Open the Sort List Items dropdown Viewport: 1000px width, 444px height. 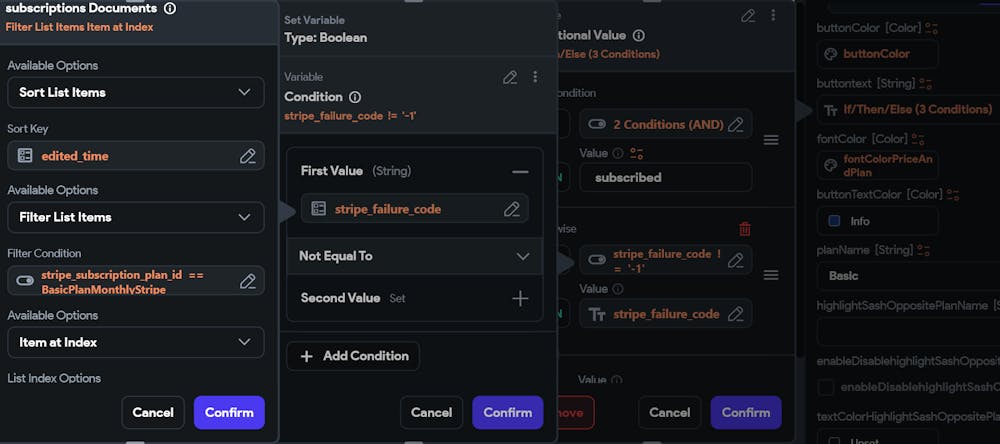coord(136,92)
